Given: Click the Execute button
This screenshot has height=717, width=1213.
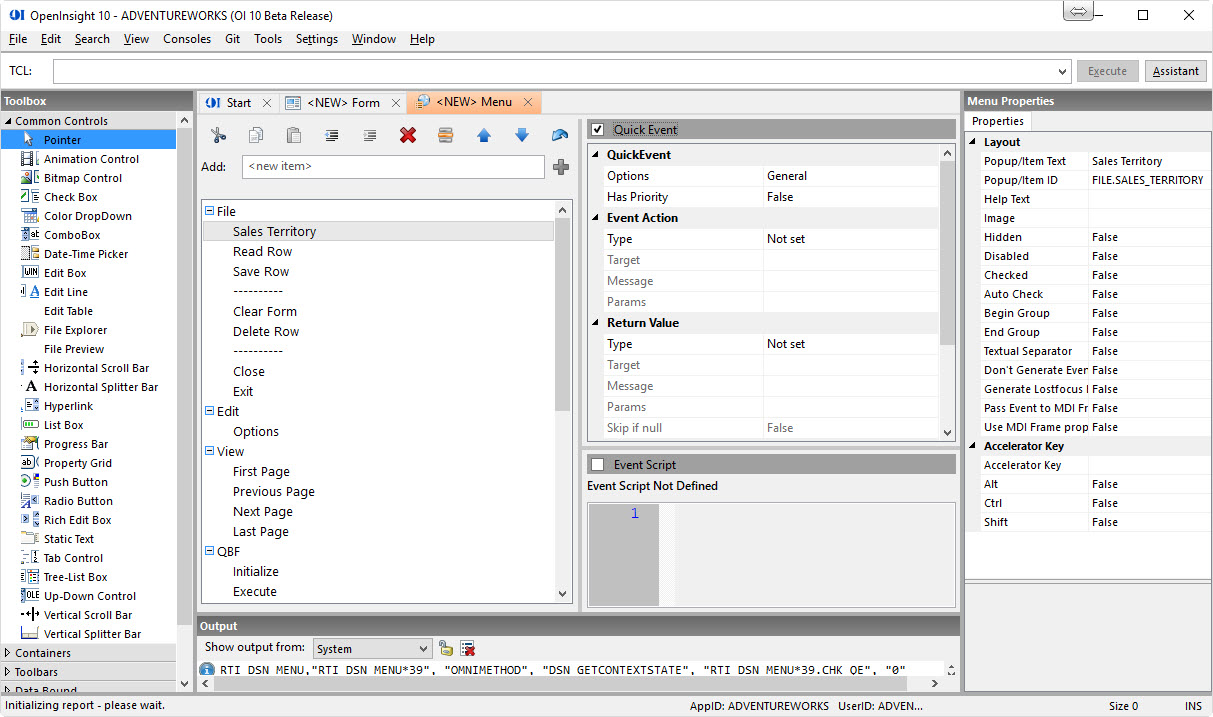Looking at the screenshot, I should [x=1107, y=71].
